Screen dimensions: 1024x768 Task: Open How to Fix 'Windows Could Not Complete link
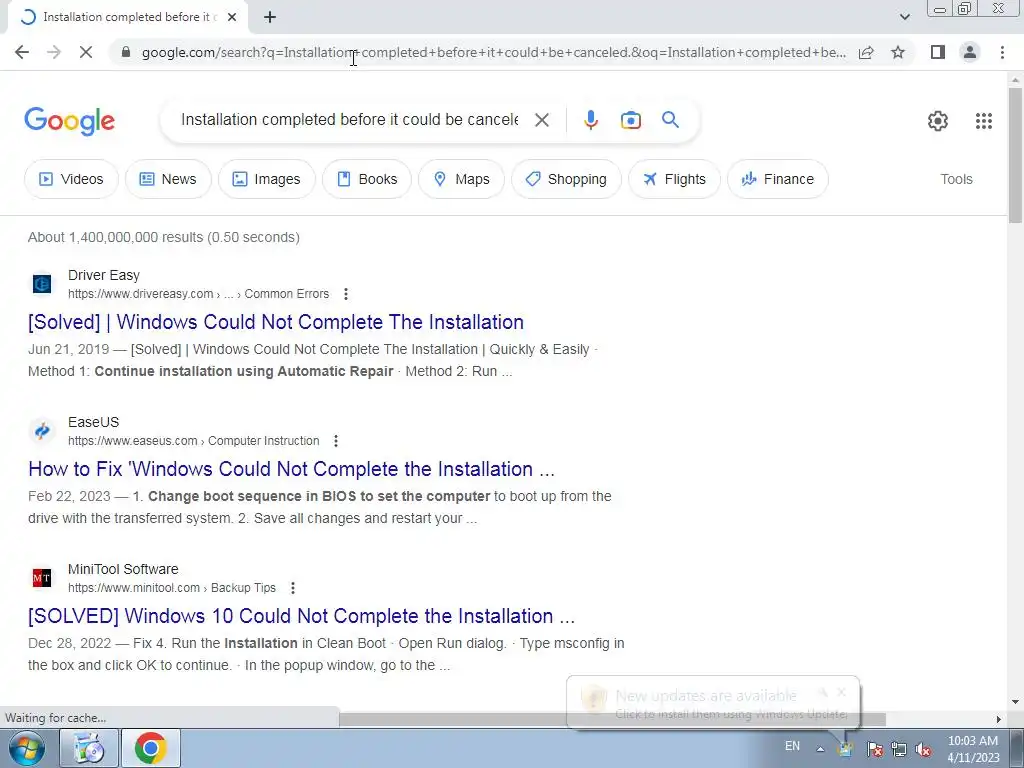[x=291, y=469]
